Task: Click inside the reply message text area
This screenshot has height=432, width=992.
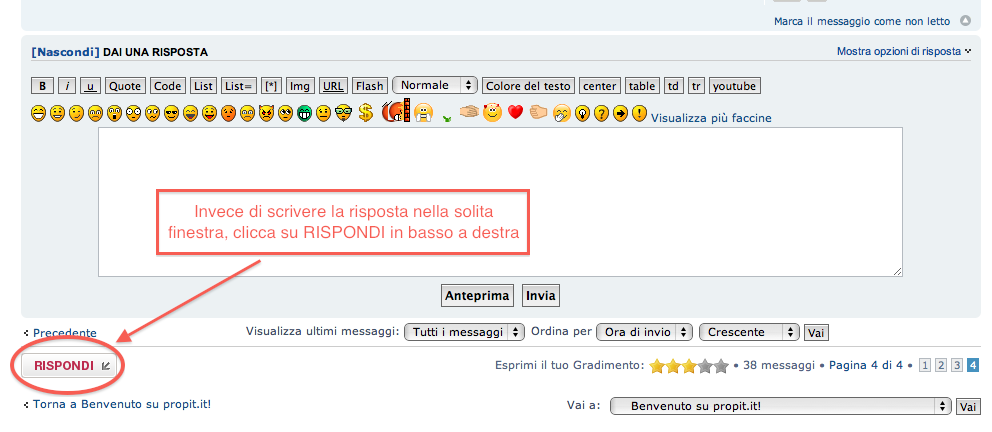Action: tap(500, 200)
